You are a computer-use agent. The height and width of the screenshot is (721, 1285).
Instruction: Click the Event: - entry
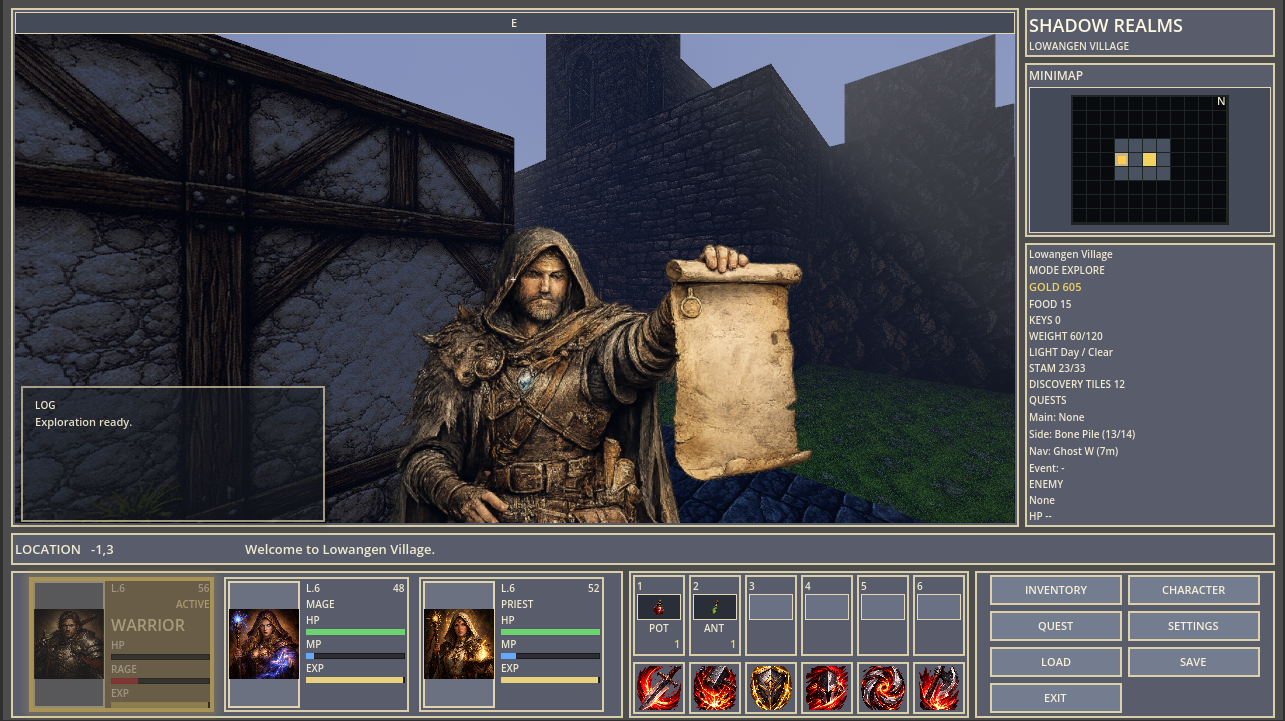click(1047, 467)
